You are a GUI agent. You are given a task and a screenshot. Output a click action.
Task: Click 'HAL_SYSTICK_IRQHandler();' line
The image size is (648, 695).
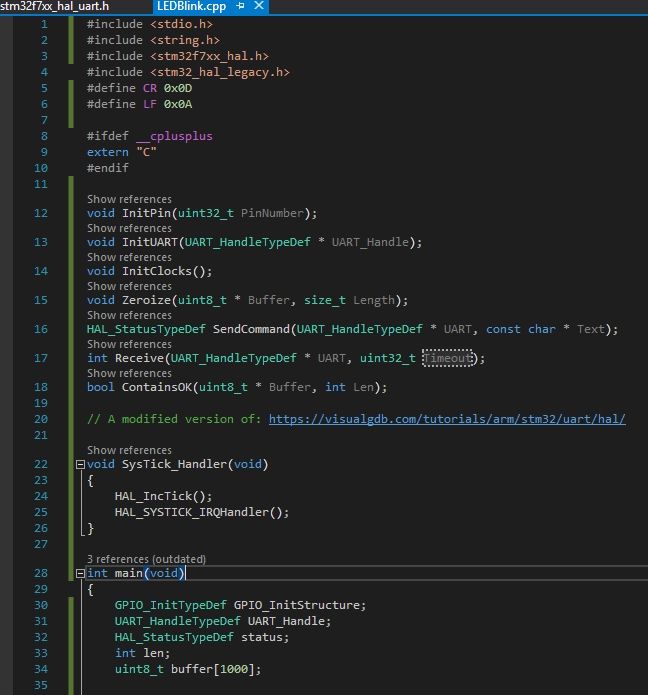(202, 512)
